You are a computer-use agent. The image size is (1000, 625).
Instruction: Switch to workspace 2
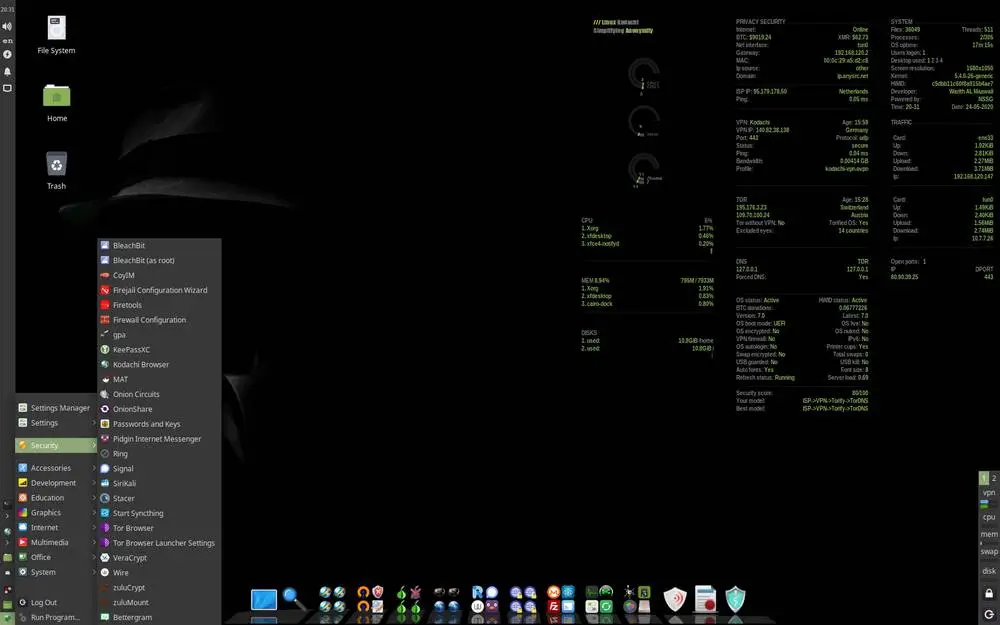click(x=994, y=478)
